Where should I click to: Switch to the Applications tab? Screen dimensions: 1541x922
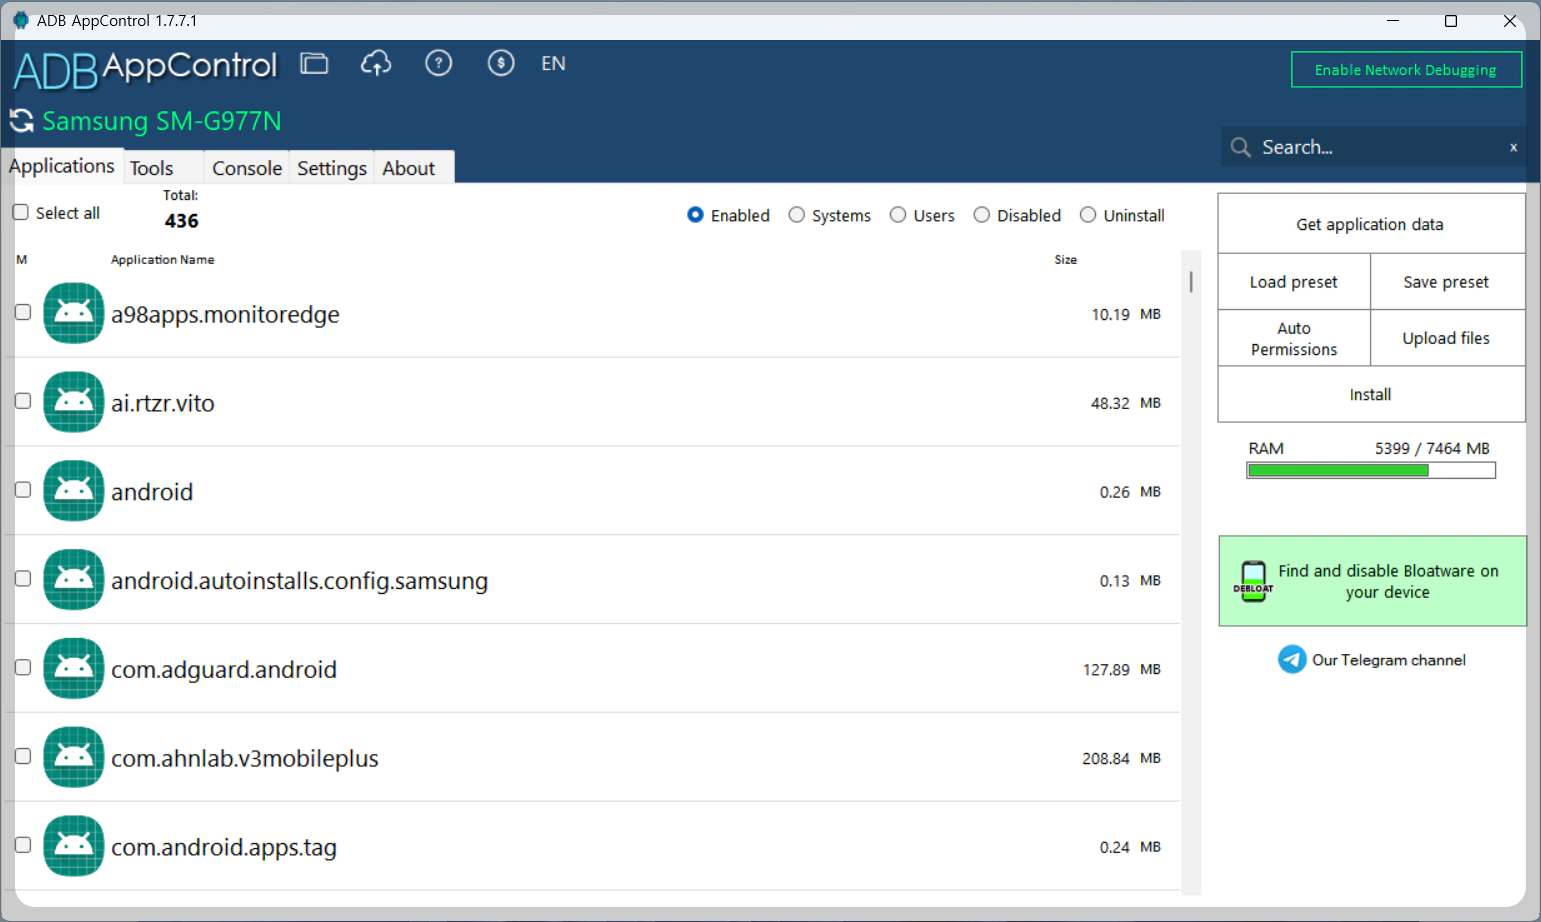point(62,166)
